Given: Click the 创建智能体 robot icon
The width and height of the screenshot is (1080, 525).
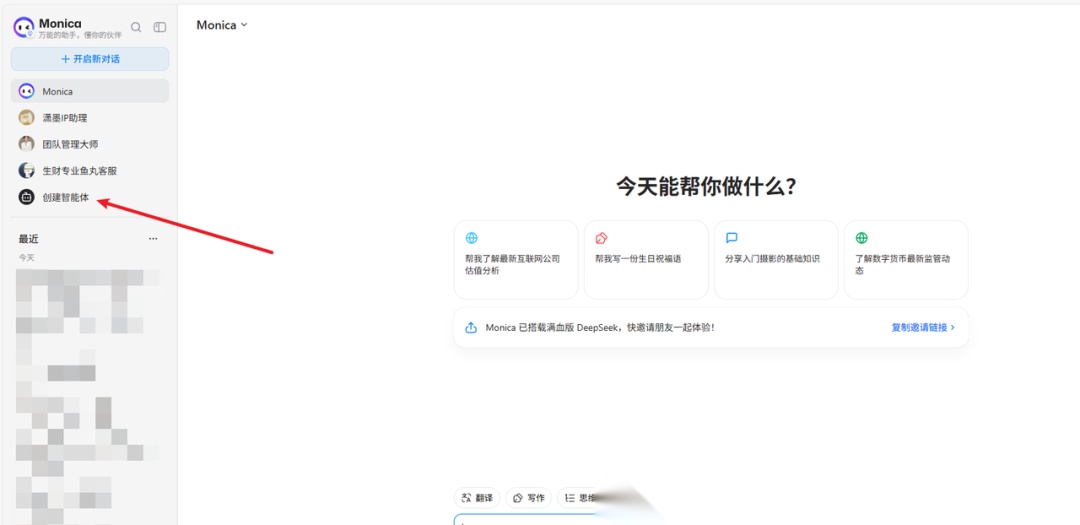Looking at the screenshot, I should tap(26, 197).
